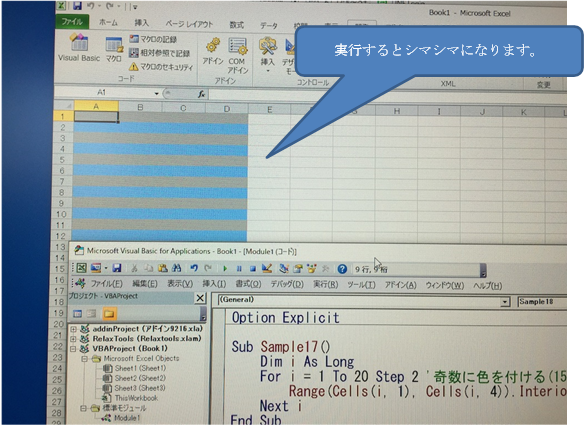Image resolution: width=584 pixels, height=425 pixels.
Task: Switch to the 数式 ribbon tab
Action: pyautogui.click(x=237, y=25)
